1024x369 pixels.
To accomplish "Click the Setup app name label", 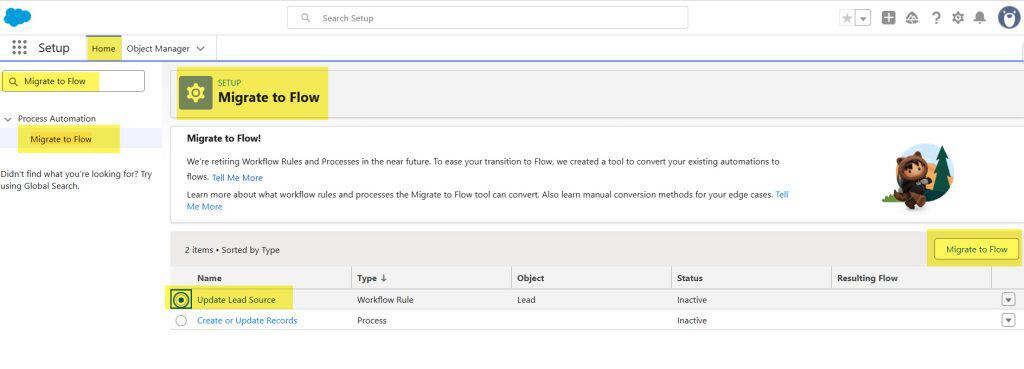I will [54, 48].
